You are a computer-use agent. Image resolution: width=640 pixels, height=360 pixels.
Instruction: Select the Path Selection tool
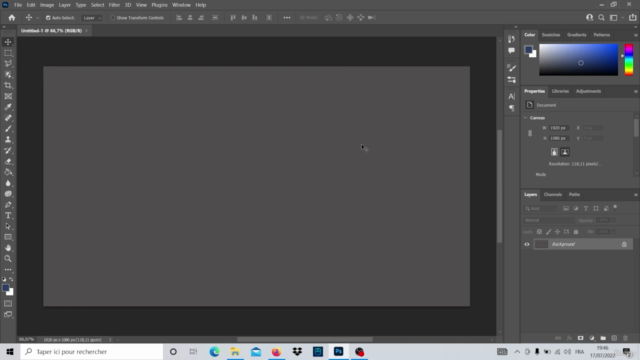tap(8, 227)
